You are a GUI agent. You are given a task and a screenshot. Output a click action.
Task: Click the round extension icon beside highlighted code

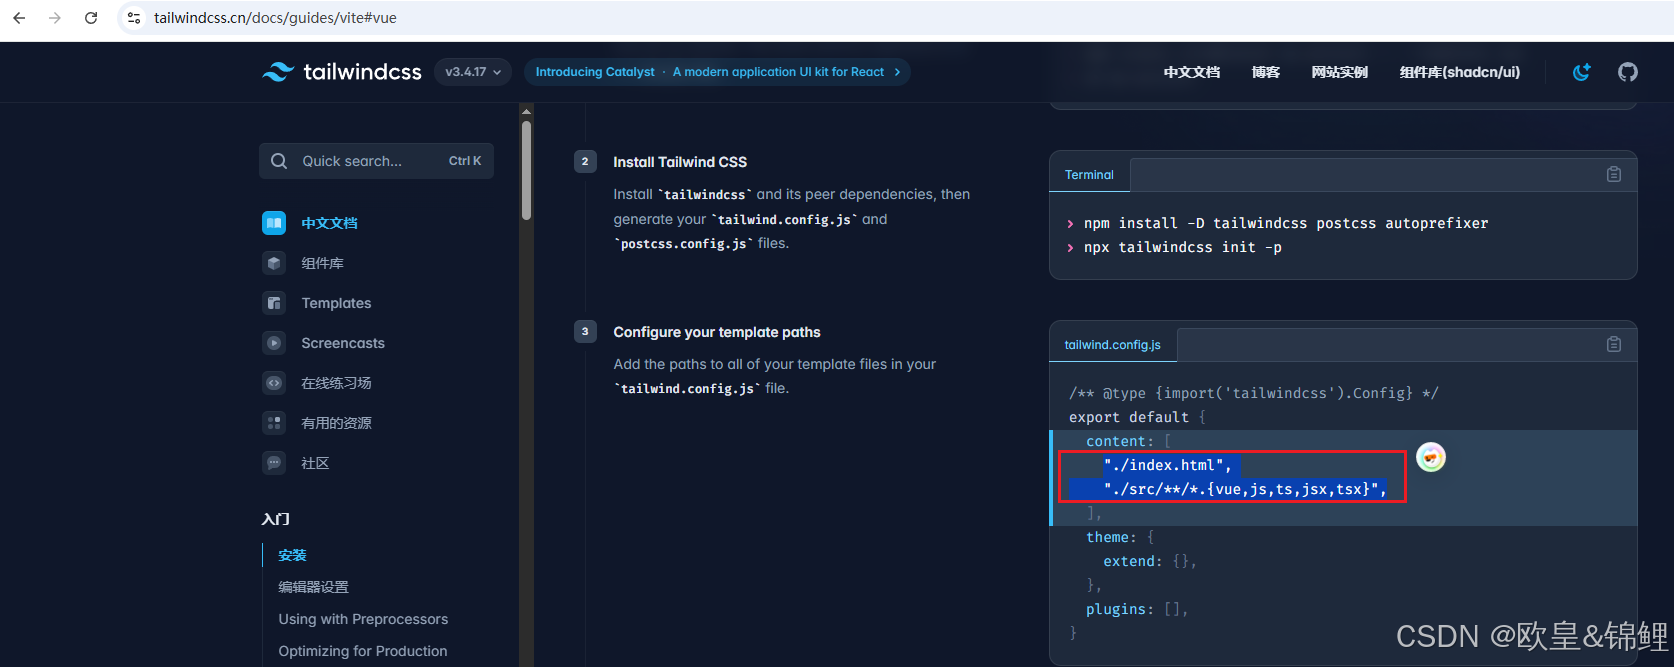pyautogui.click(x=1431, y=457)
